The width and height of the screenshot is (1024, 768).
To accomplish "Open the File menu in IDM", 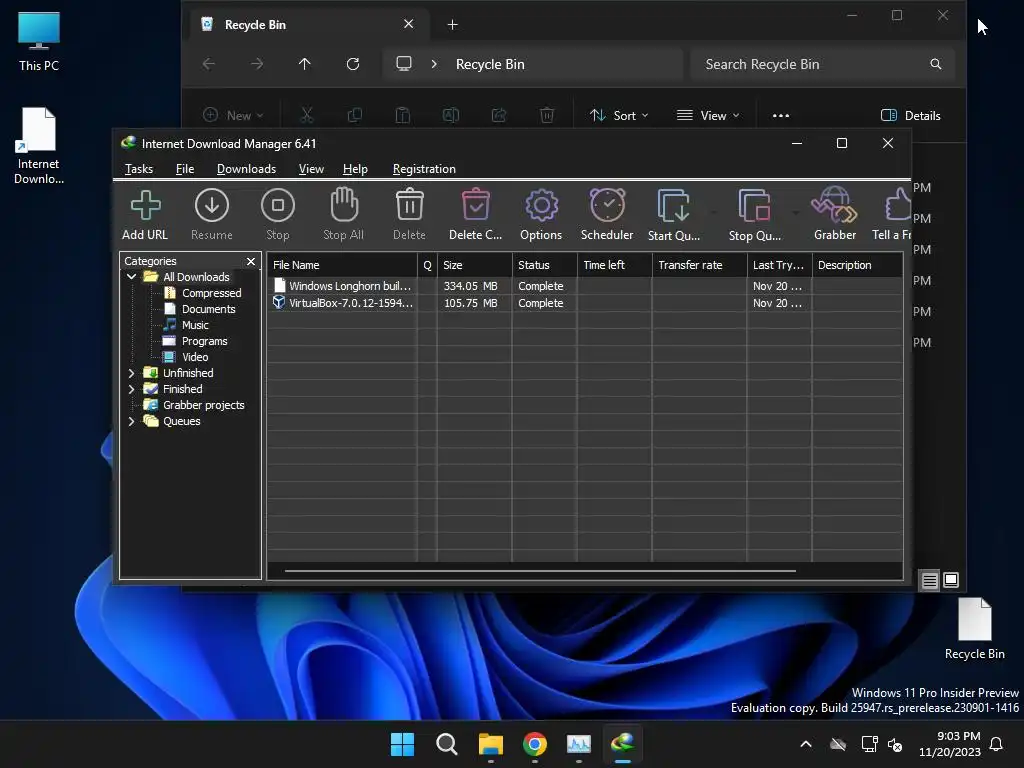I will [185, 169].
